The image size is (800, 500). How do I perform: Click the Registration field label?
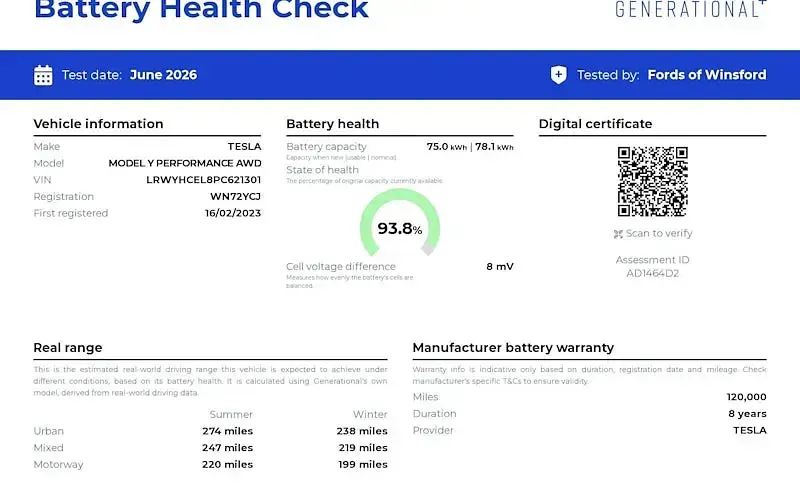(x=64, y=196)
